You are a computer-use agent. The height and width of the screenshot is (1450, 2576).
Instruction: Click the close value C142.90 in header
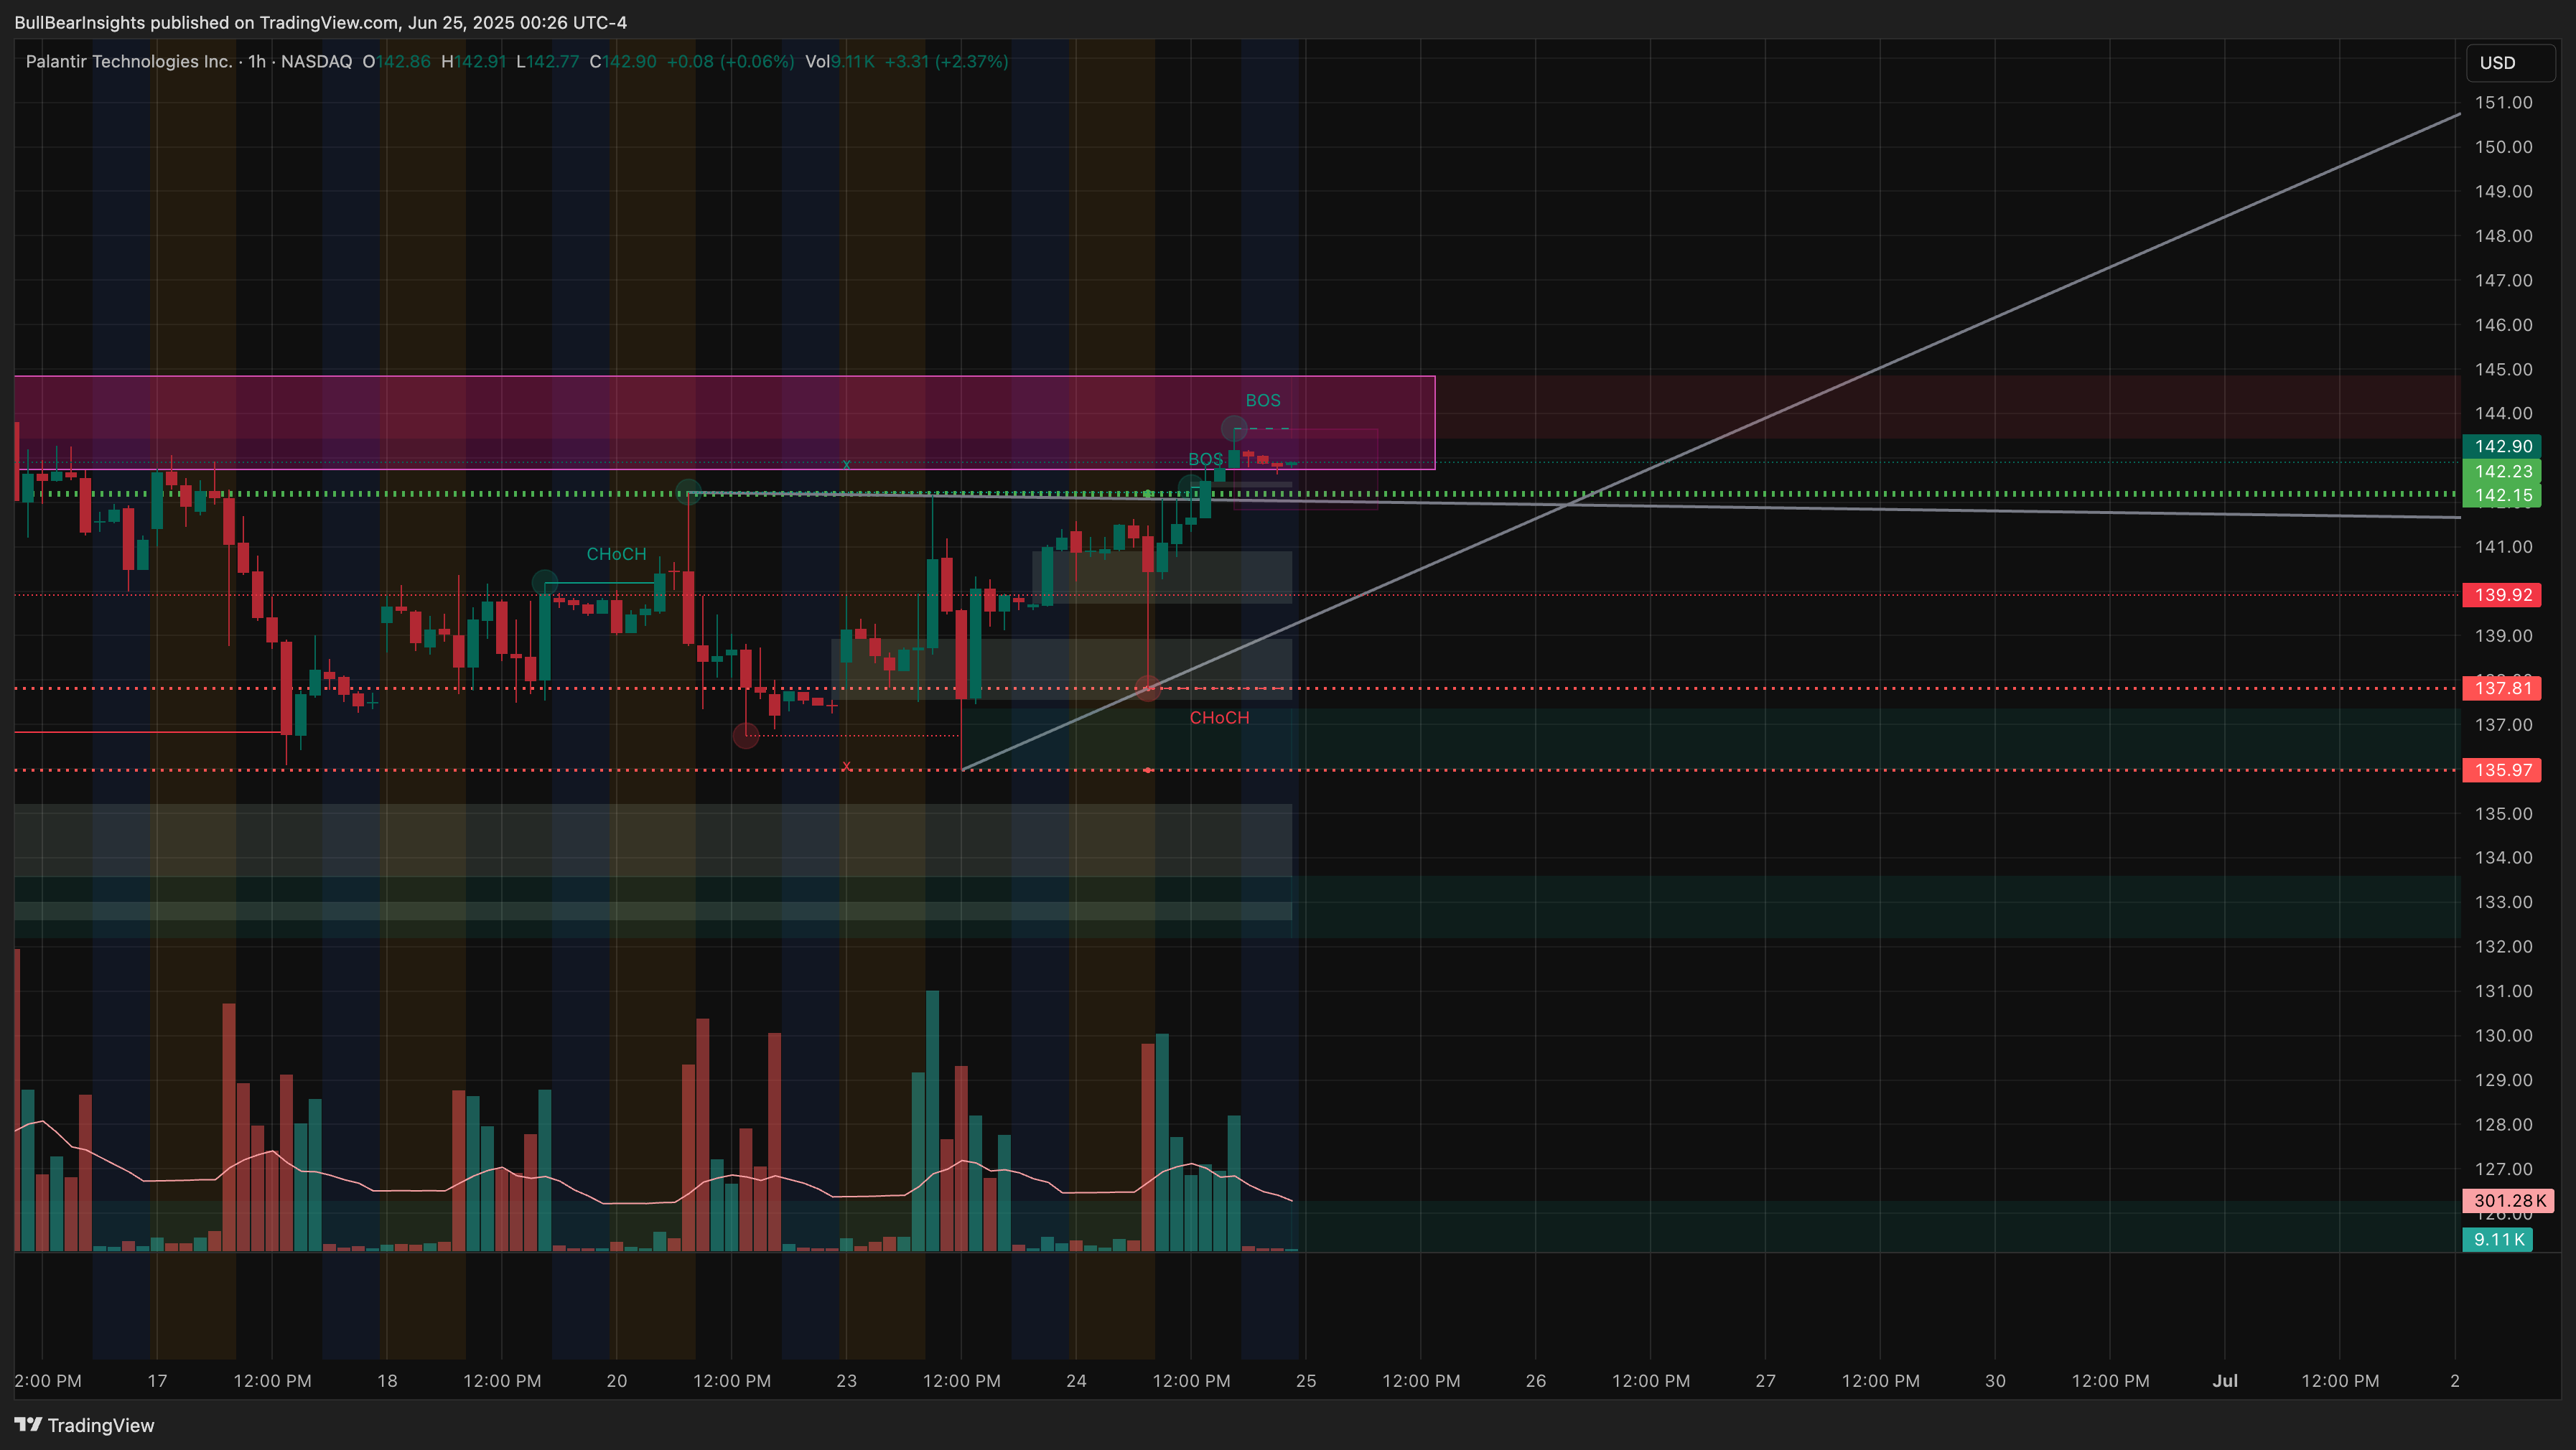[623, 62]
